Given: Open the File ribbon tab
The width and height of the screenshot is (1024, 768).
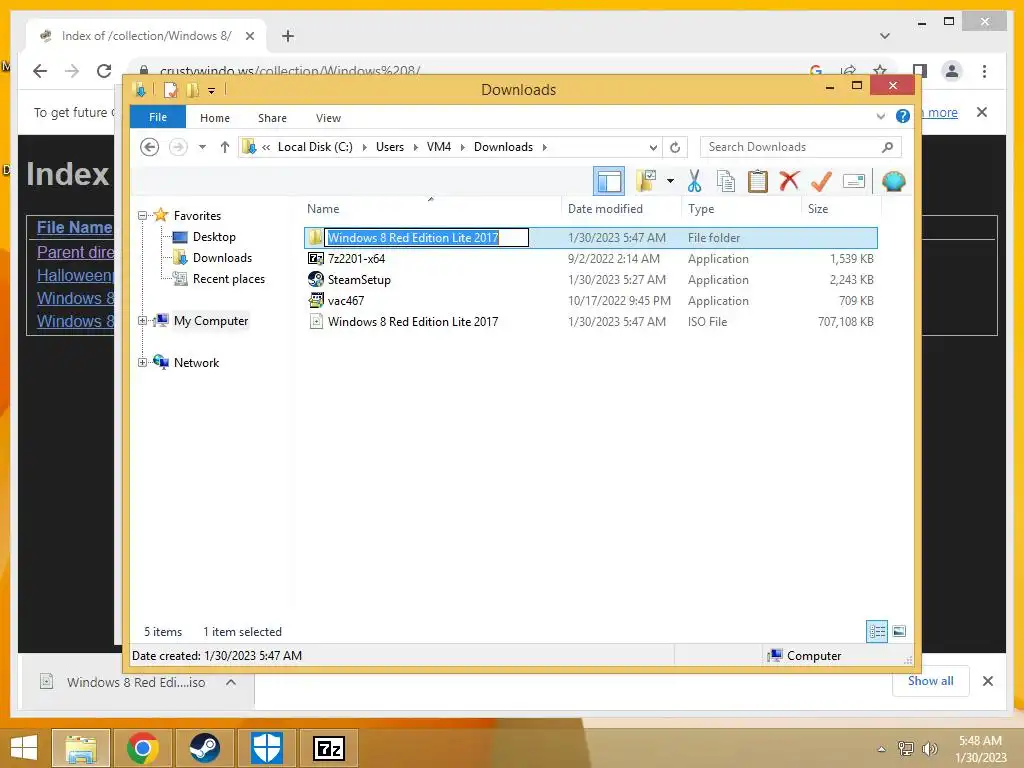Looking at the screenshot, I should [x=158, y=117].
